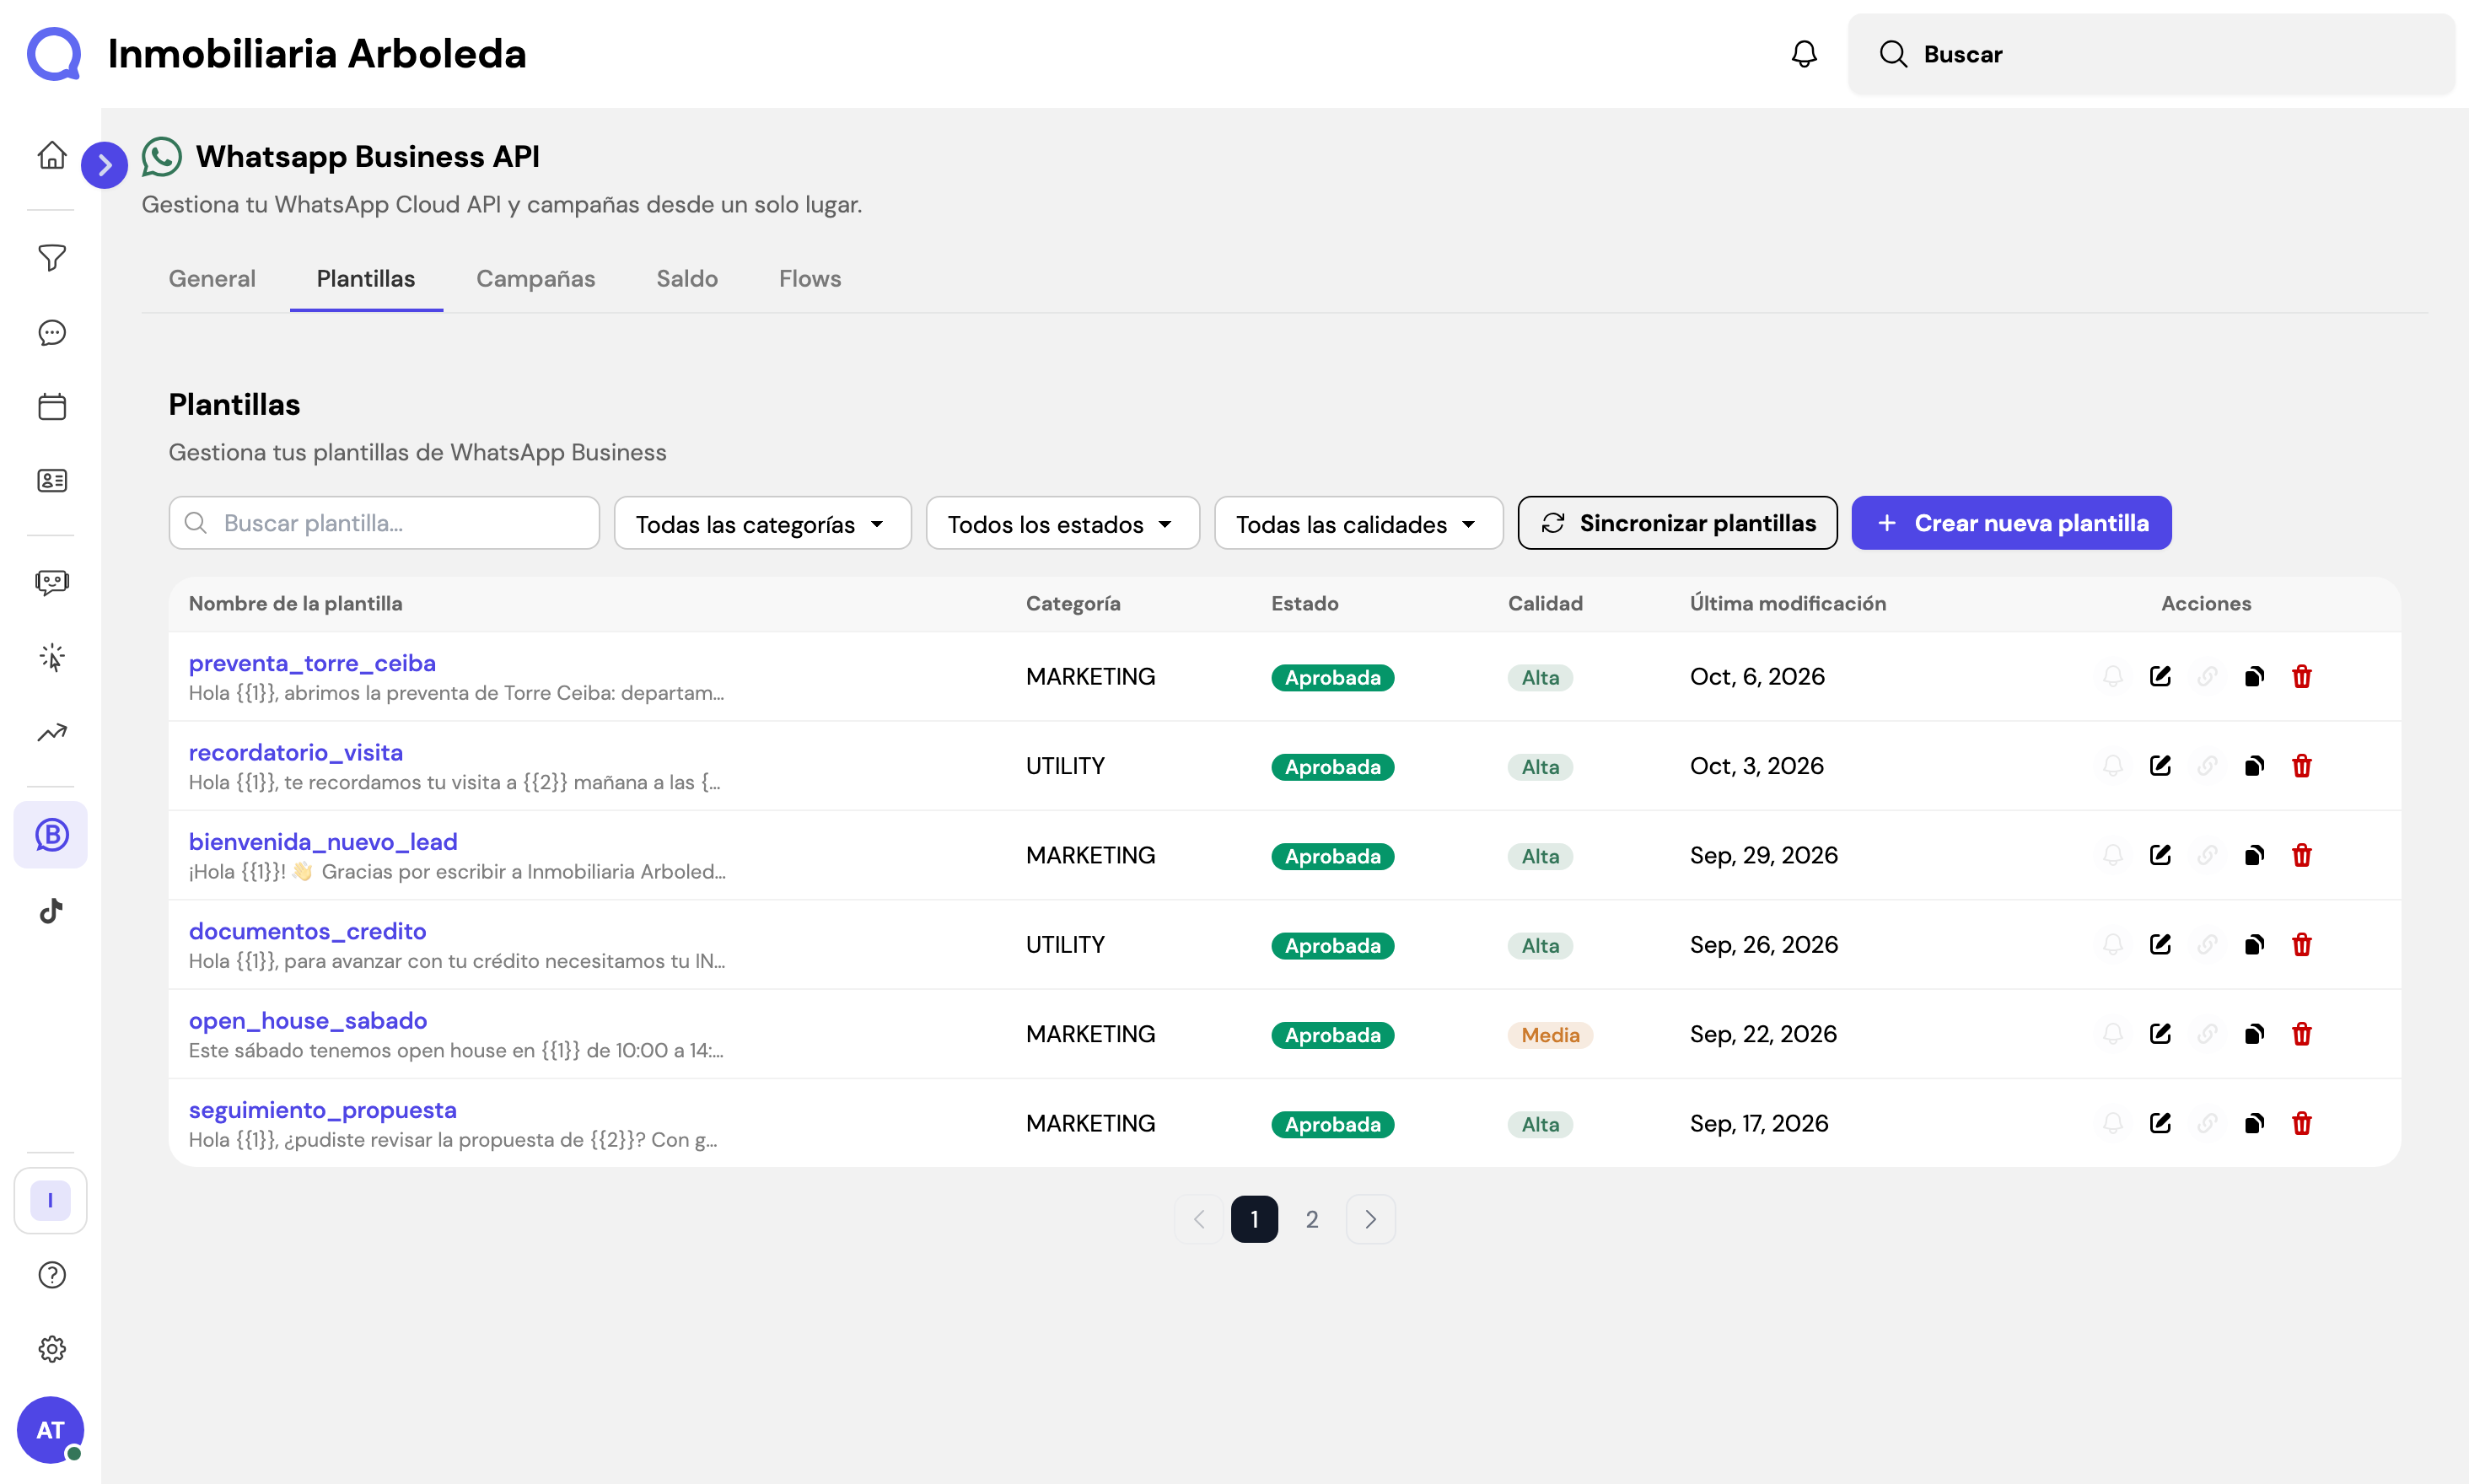This screenshot has height=1484, width=2469.
Task: Open the click cursor automation icon
Action: (x=52, y=657)
